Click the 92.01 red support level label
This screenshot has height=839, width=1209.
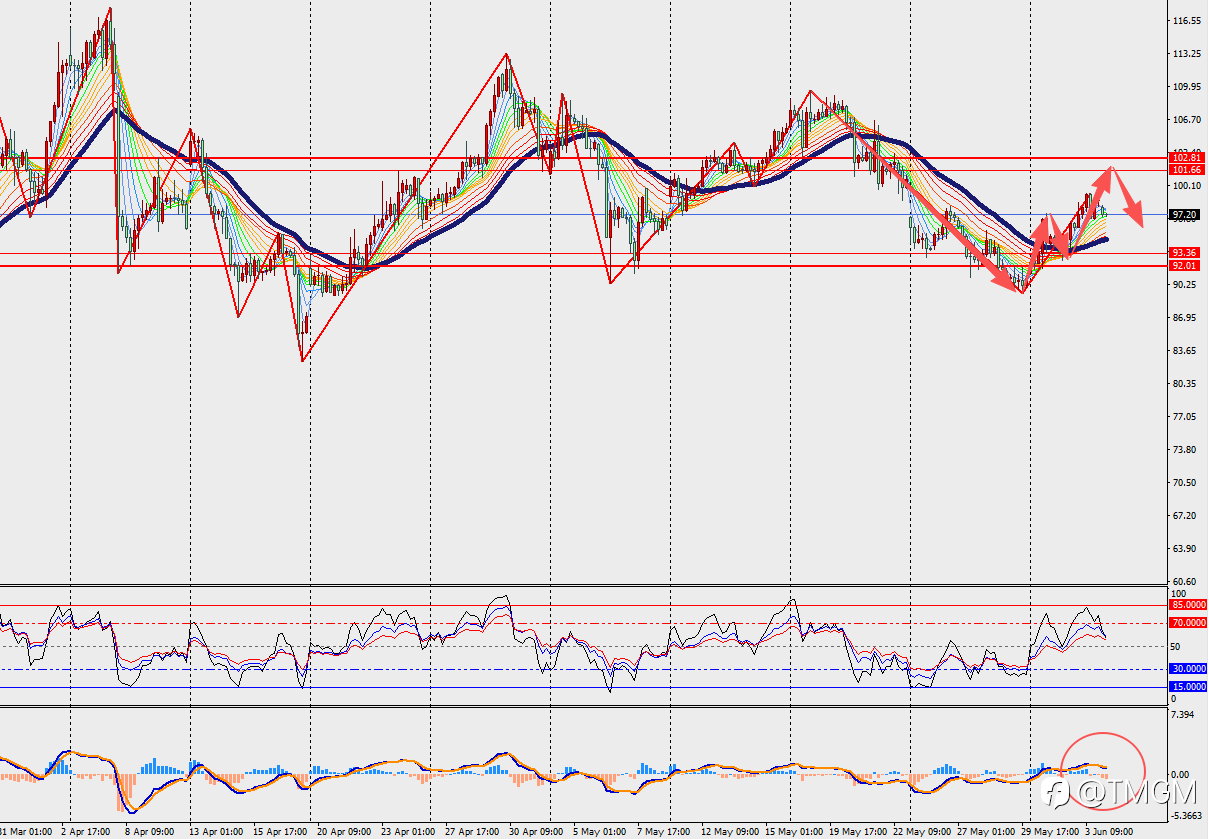(1186, 266)
